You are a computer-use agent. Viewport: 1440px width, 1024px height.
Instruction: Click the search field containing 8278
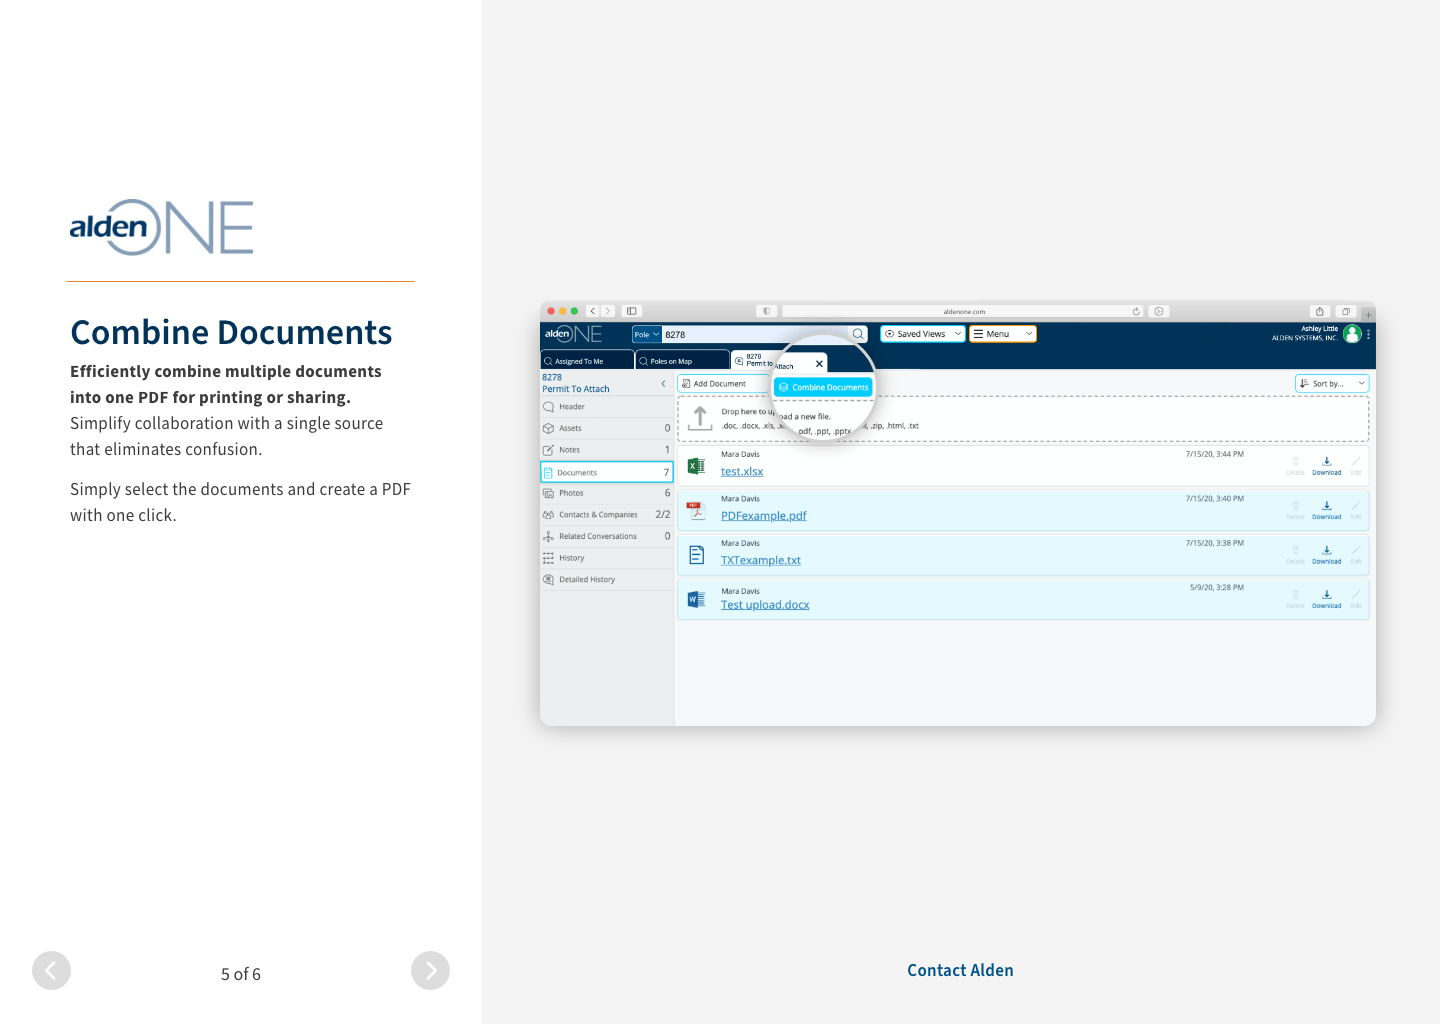[x=755, y=334]
